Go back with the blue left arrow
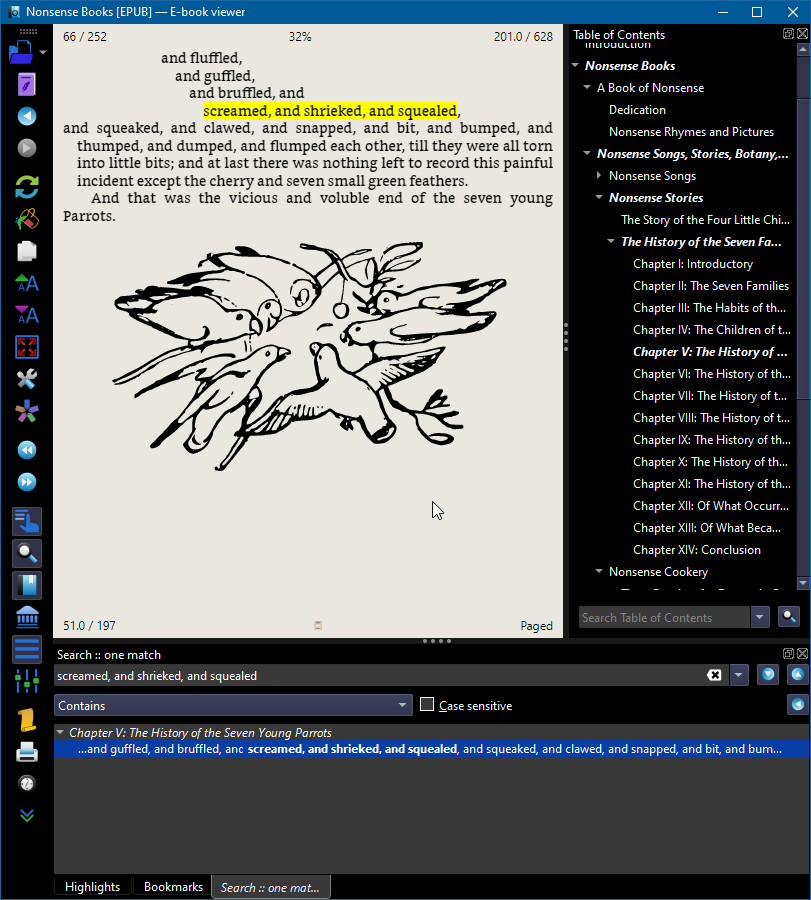This screenshot has height=900, width=811. 26,116
